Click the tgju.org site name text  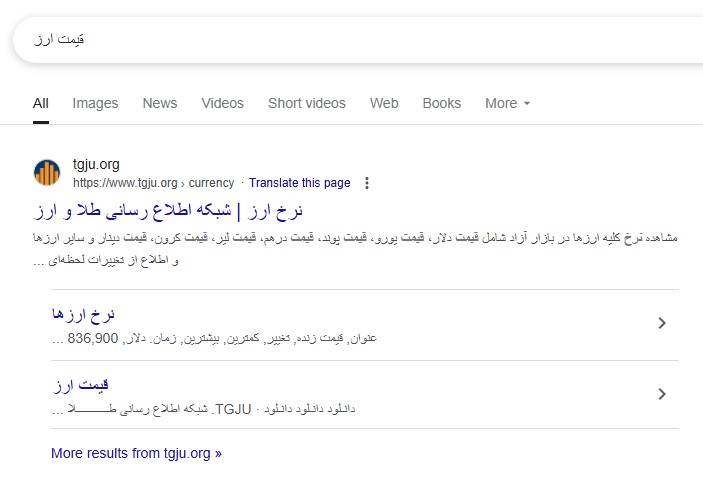coord(96,165)
